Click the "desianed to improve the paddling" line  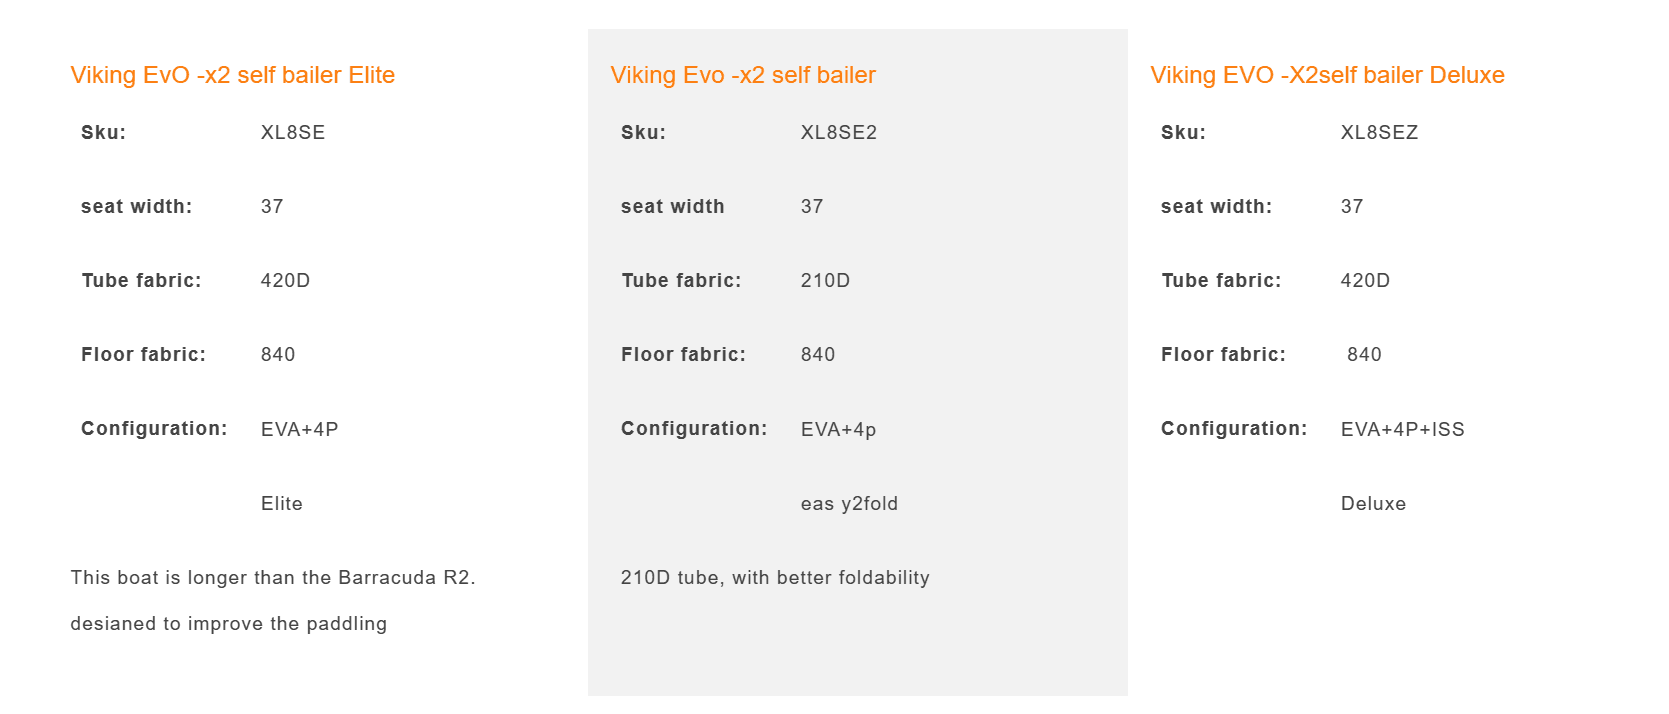pos(228,623)
